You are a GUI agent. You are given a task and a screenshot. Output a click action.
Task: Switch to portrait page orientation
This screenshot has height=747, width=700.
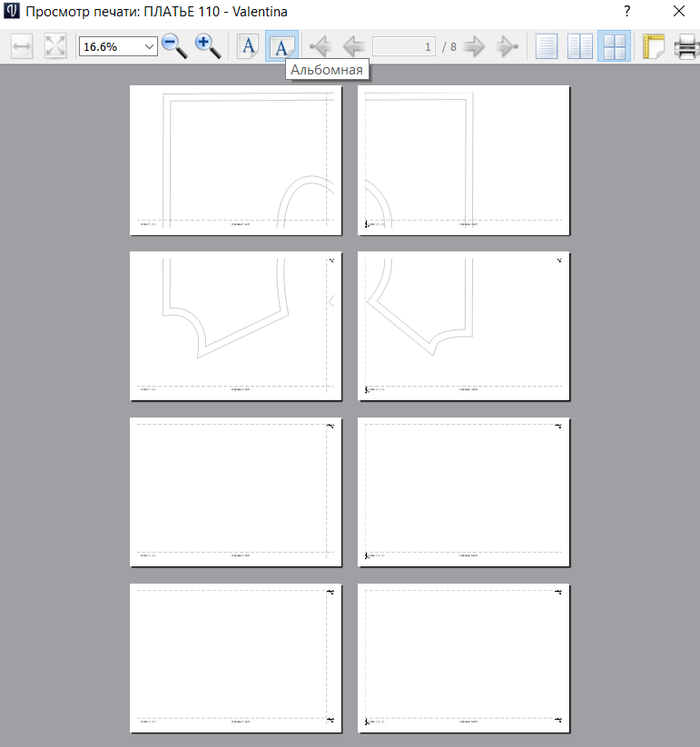click(x=249, y=47)
